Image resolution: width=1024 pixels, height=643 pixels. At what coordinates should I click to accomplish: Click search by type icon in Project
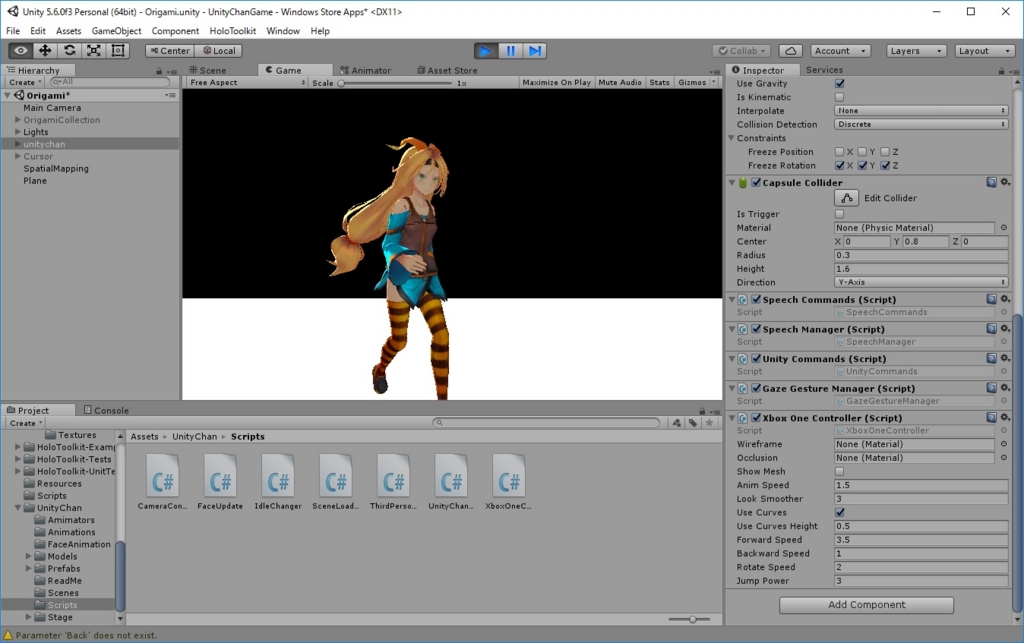(677, 423)
